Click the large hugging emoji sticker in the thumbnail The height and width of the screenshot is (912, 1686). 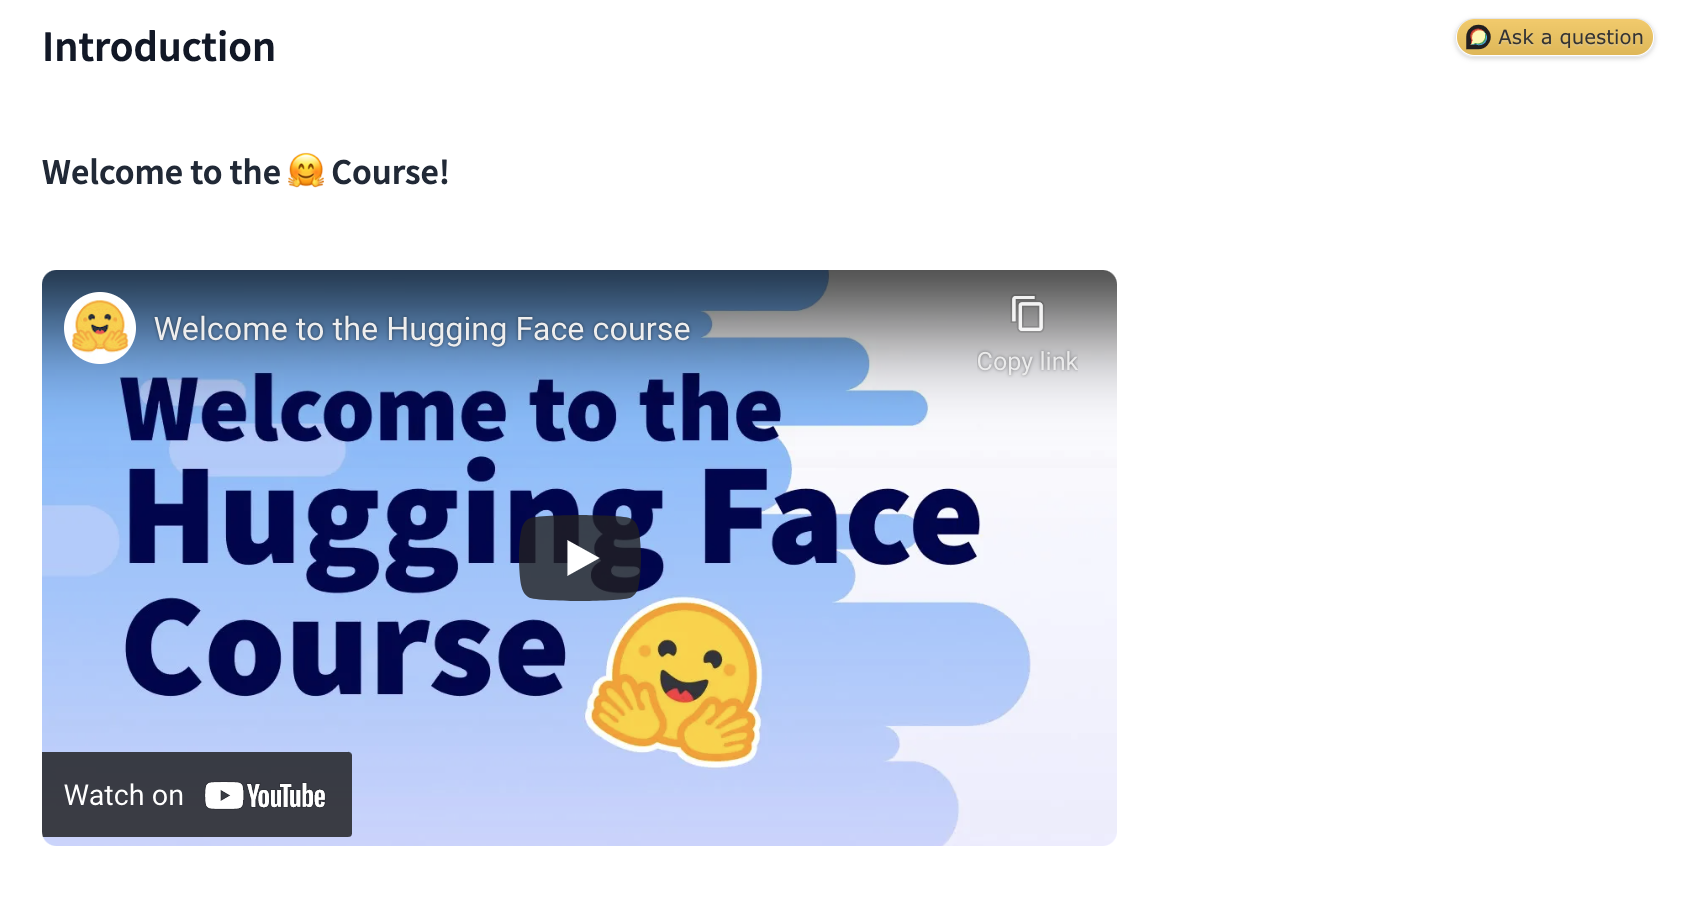(x=675, y=681)
